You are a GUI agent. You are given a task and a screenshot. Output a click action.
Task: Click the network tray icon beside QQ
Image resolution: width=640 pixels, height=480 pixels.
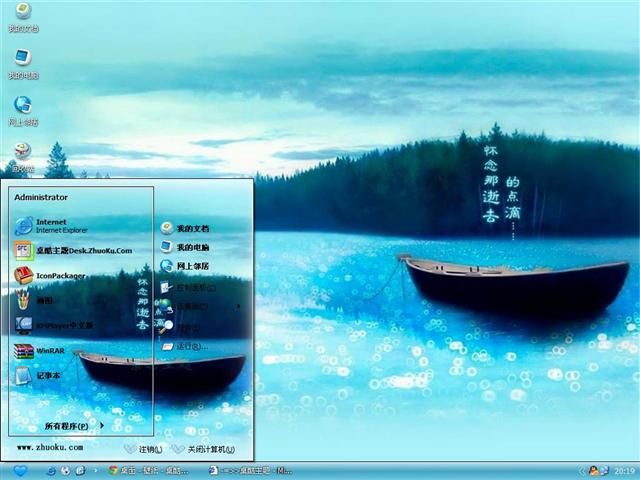(604, 471)
